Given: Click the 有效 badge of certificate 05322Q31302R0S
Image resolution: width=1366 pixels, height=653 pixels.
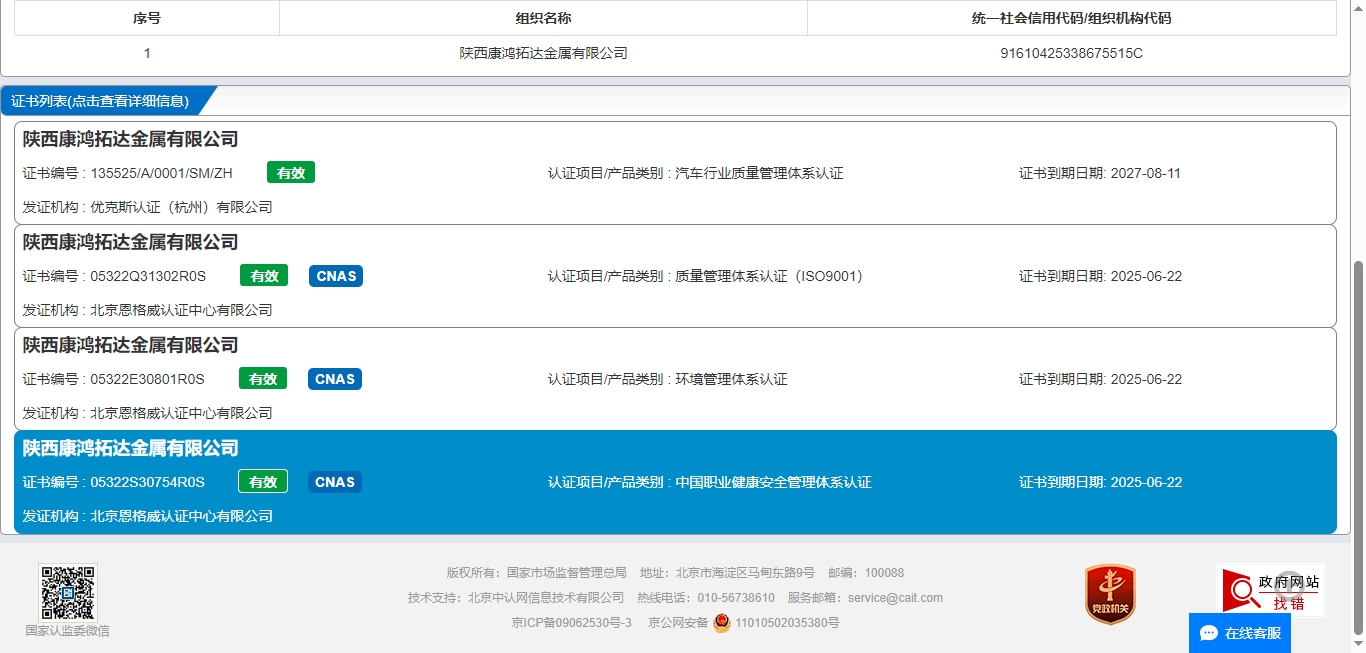Looking at the screenshot, I should [264, 276].
